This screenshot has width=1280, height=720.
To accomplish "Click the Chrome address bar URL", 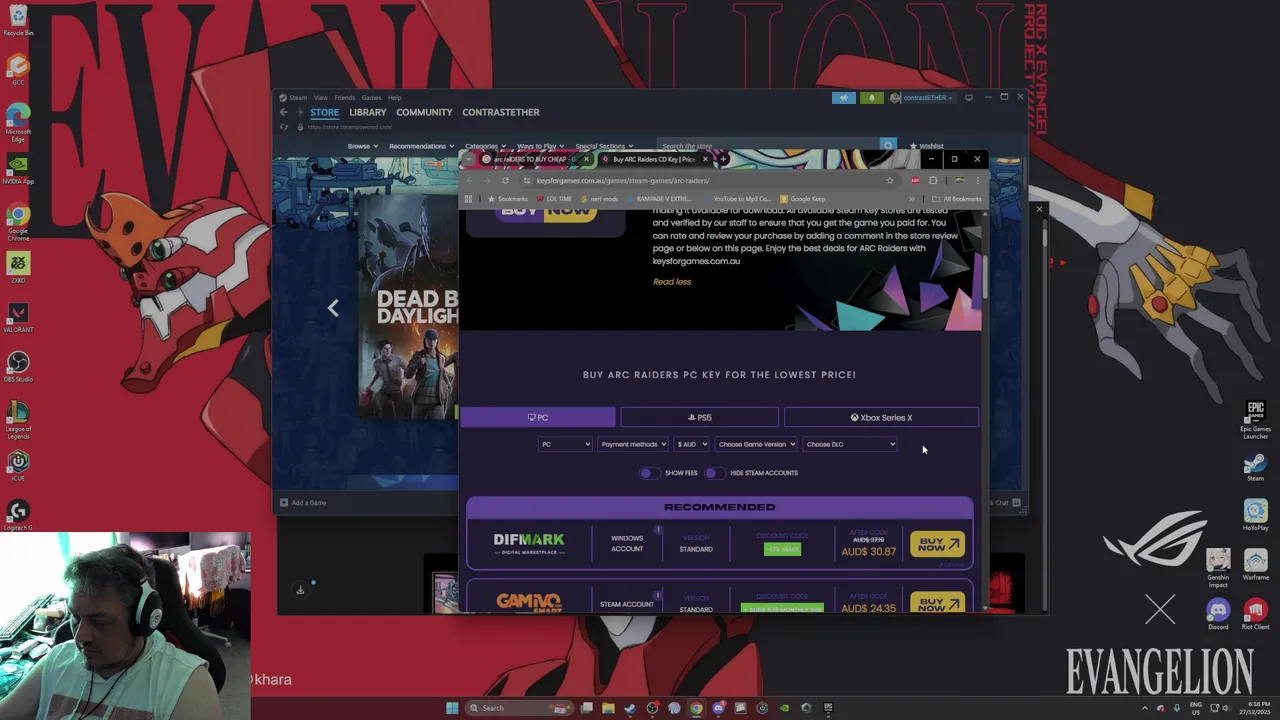I will point(623,181).
